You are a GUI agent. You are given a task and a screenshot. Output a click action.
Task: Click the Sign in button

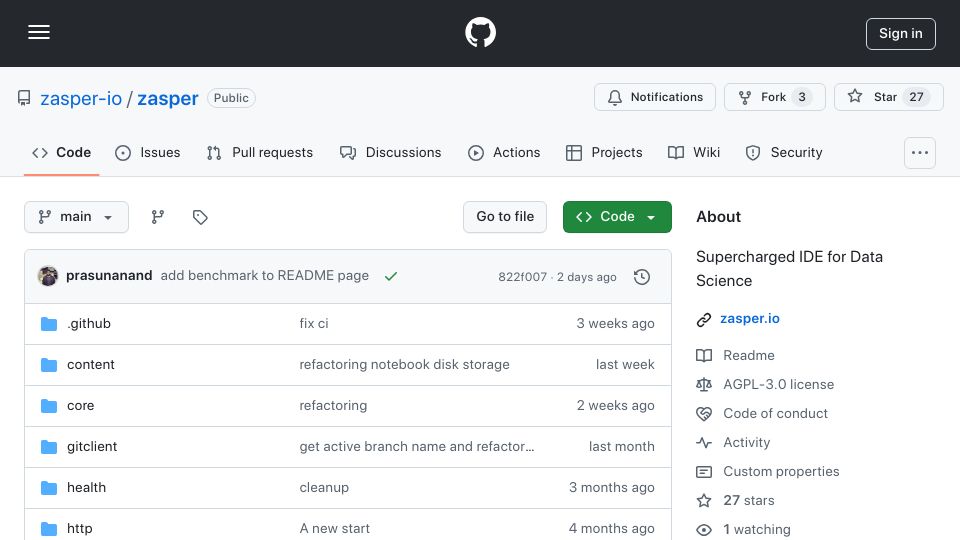pos(901,34)
